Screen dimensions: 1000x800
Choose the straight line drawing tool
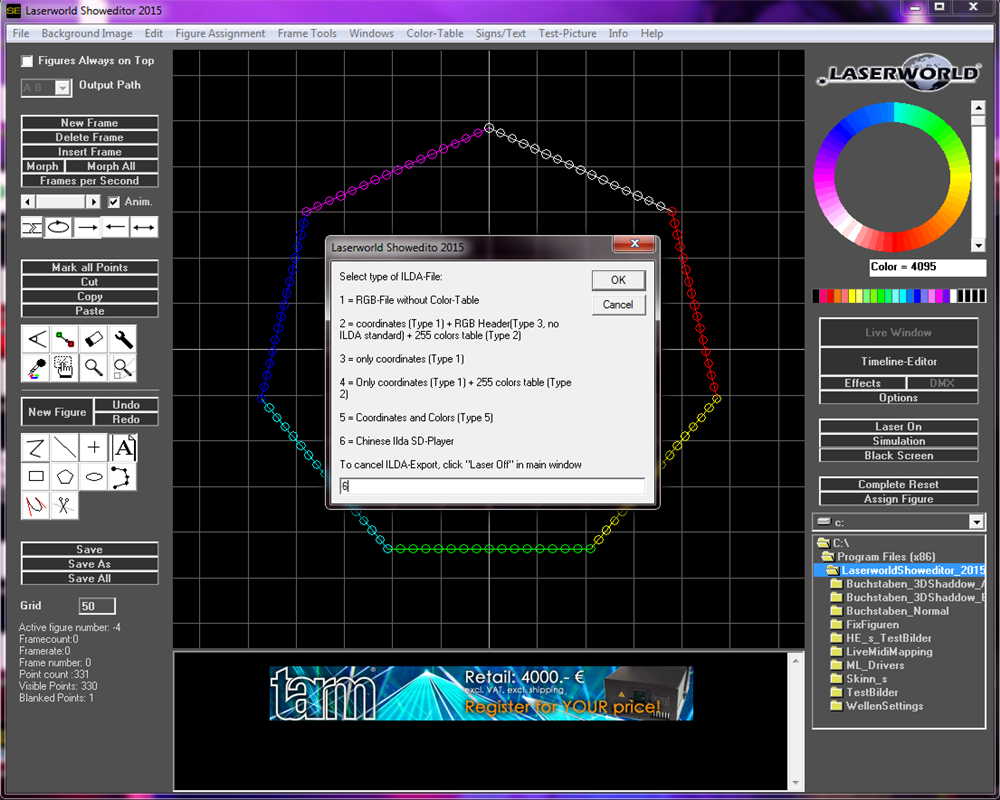tap(64, 448)
